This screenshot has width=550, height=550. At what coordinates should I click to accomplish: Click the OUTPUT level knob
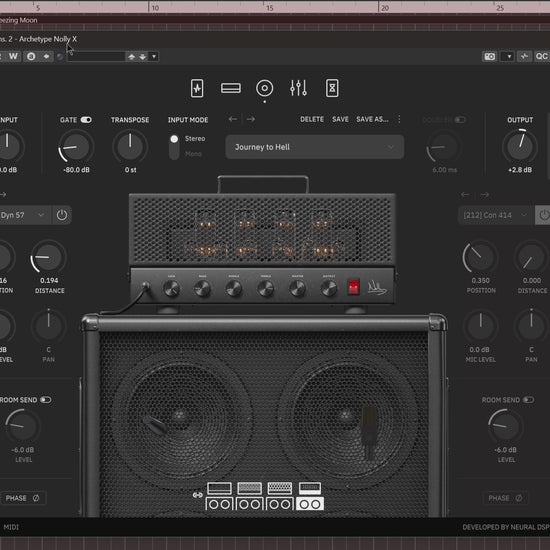click(x=520, y=147)
